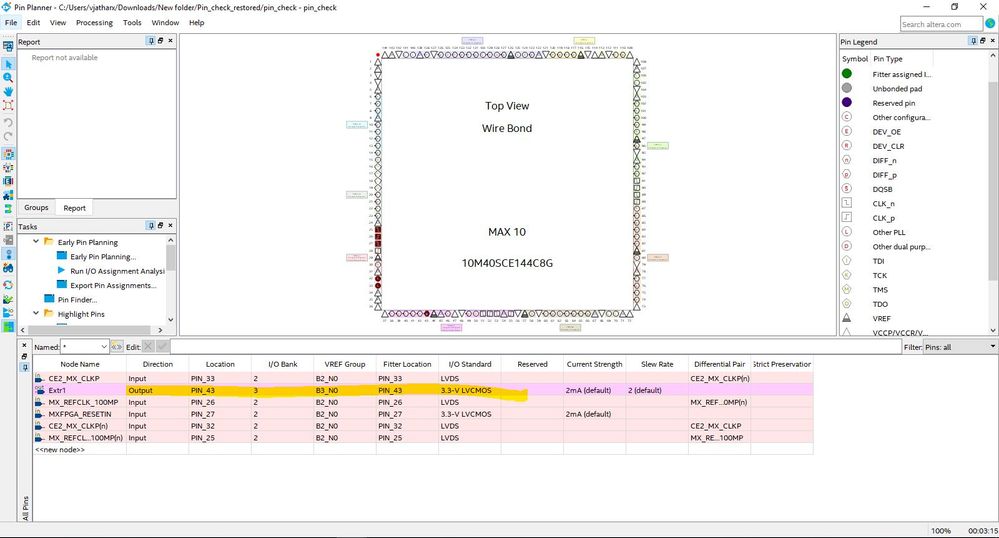Click the binoculars find icon
Screen dimensions: 999x538
8,268
